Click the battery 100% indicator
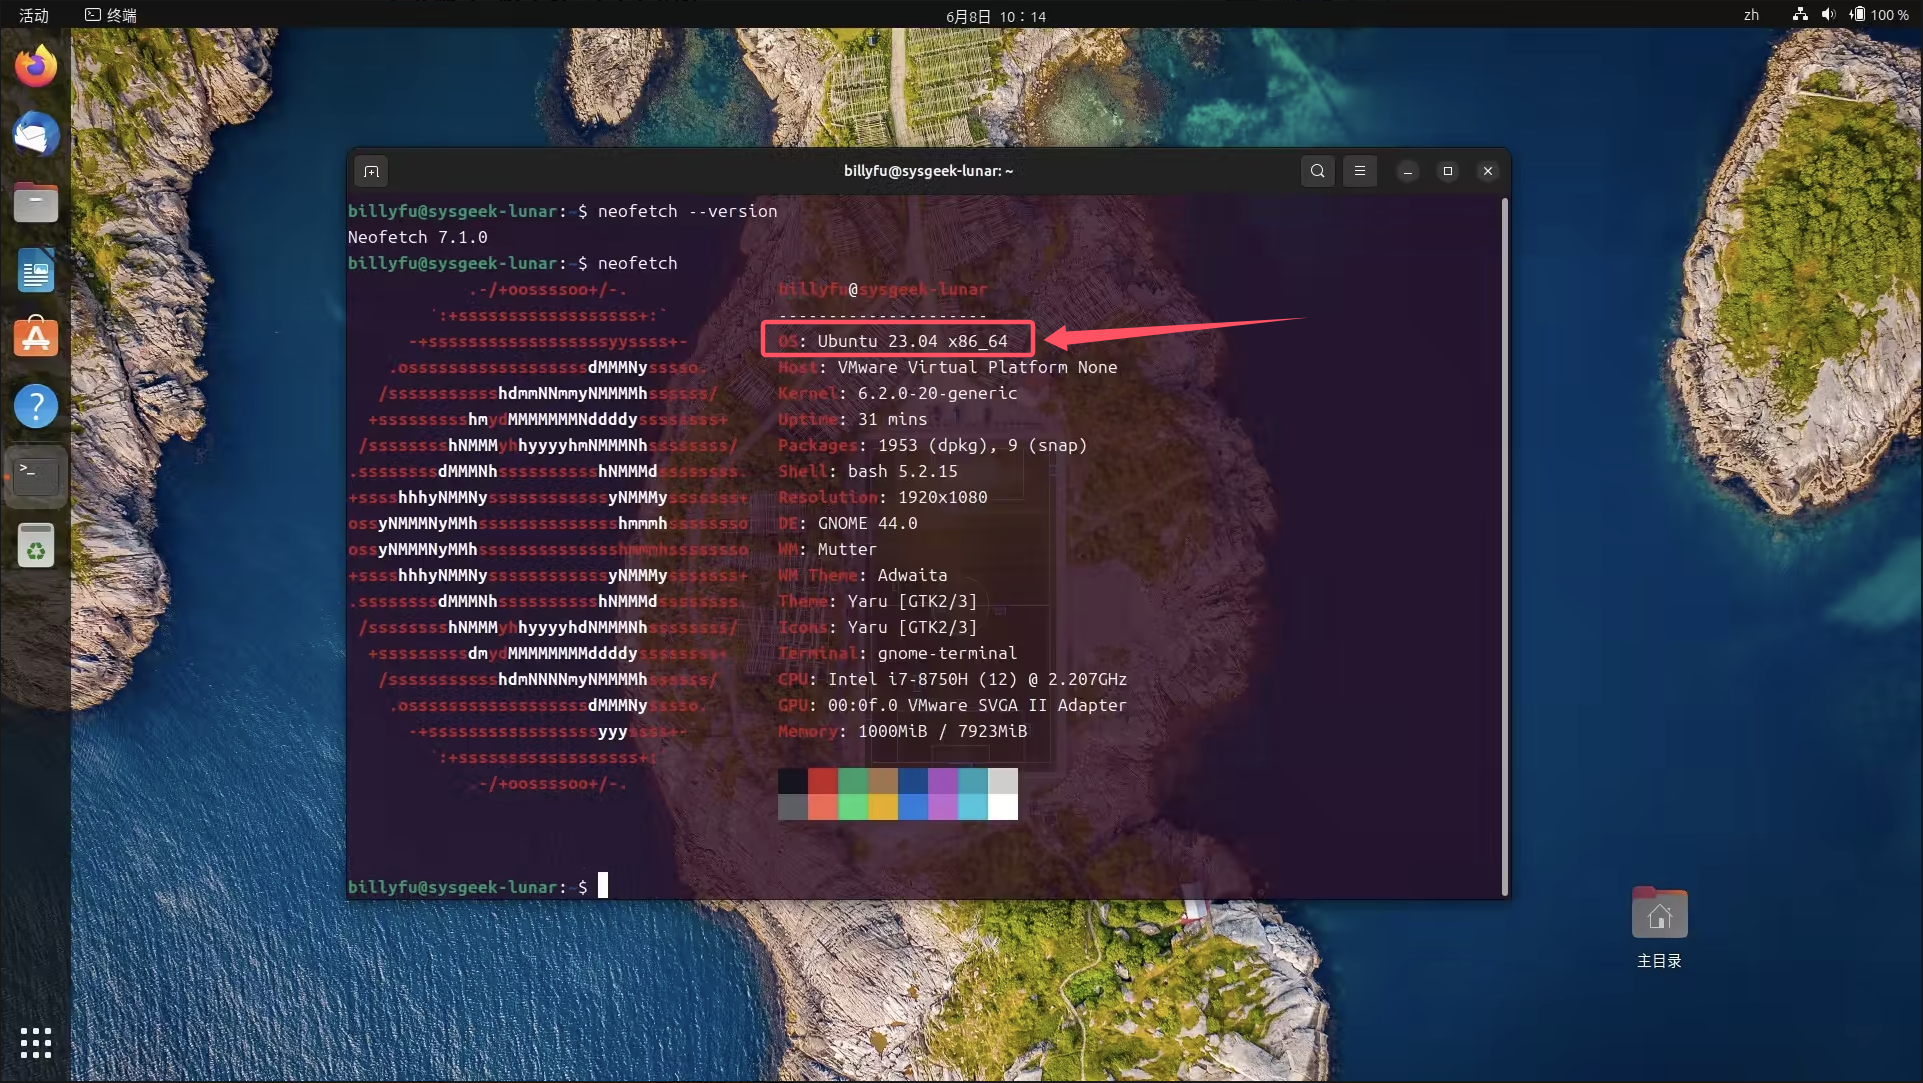This screenshot has width=1923, height=1083. (1879, 15)
